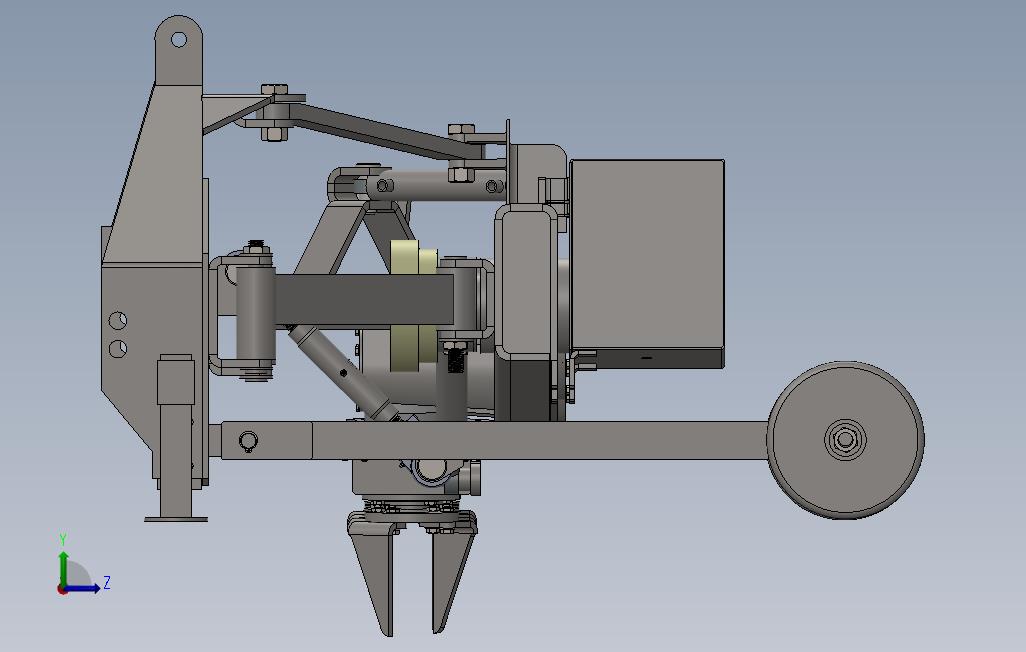Click the Z axis label text
The width and height of the screenshot is (1026, 652).
(x=107, y=582)
